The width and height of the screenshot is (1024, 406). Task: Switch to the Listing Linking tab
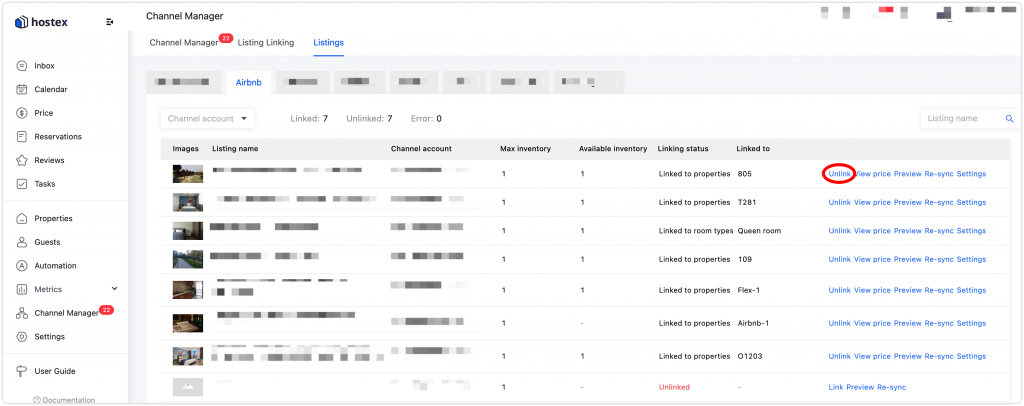pyautogui.click(x=266, y=42)
